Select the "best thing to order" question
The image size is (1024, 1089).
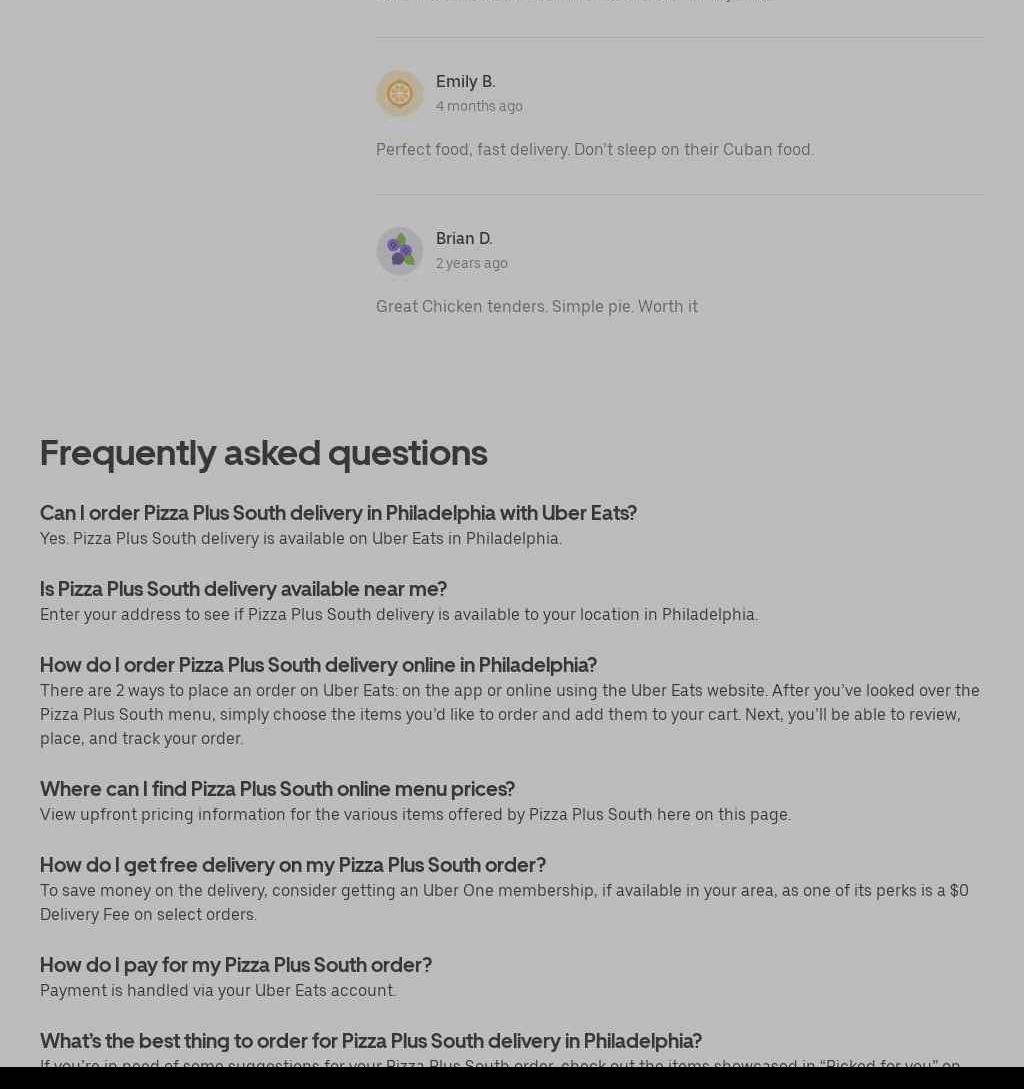click(x=370, y=1041)
